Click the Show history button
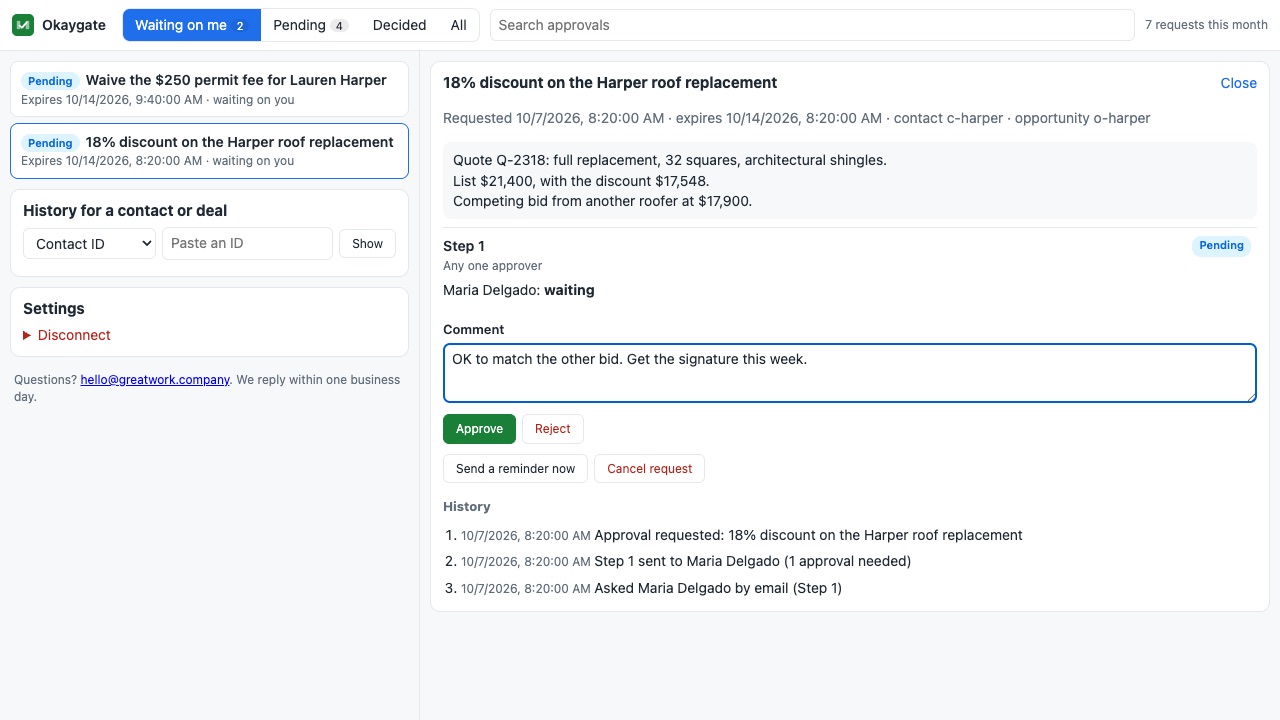 pyautogui.click(x=367, y=244)
